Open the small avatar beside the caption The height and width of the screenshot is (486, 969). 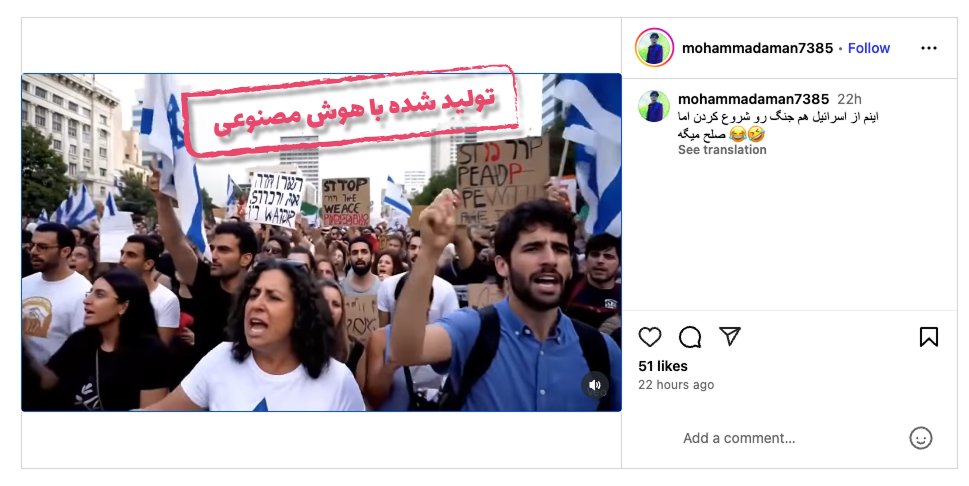click(x=654, y=106)
